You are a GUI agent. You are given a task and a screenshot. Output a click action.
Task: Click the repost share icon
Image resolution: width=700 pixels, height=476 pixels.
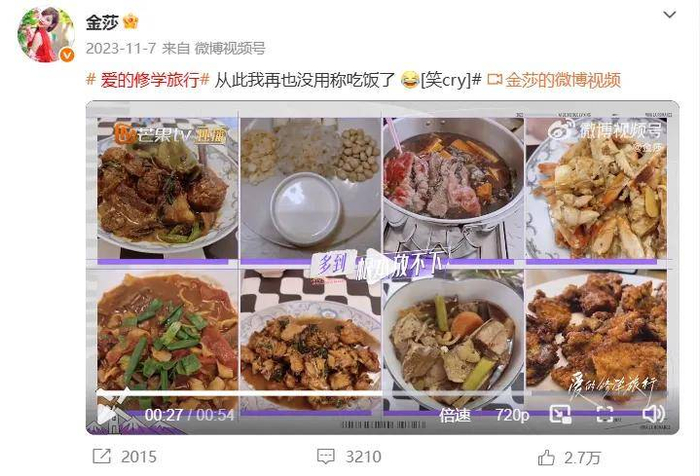tap(101, 456)
